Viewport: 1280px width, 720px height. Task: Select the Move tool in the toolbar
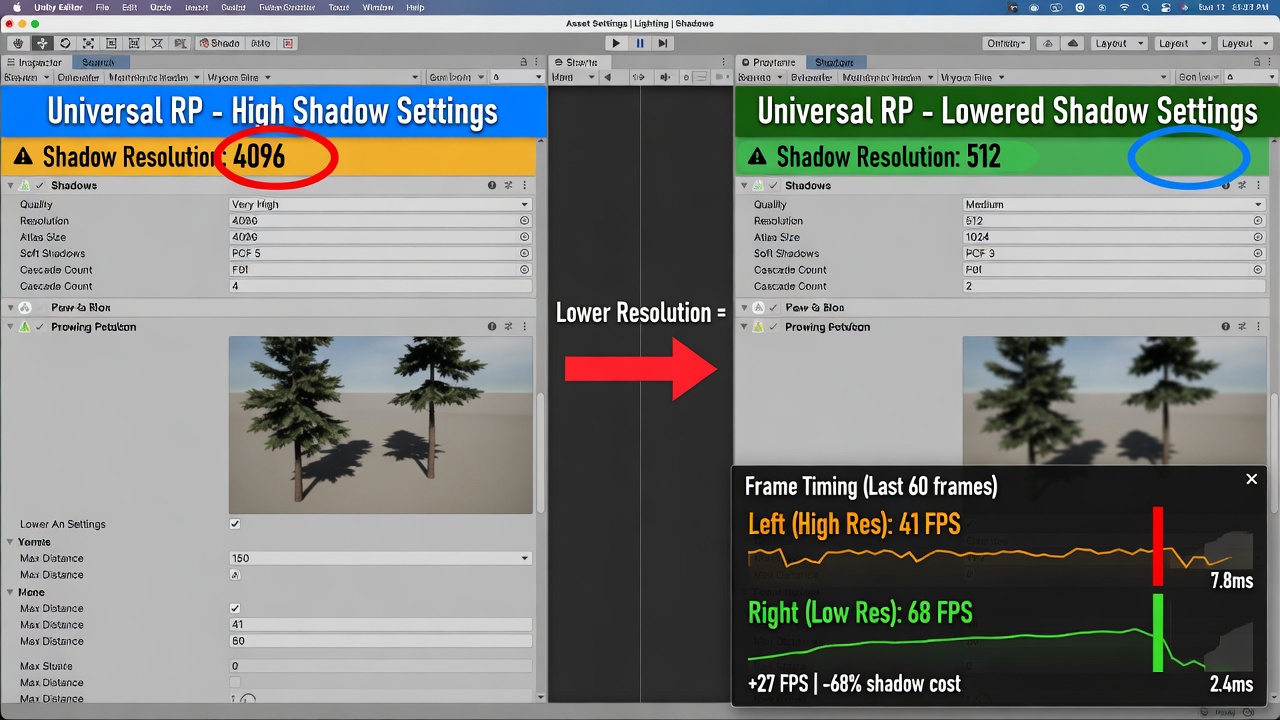tap(42, 43)
